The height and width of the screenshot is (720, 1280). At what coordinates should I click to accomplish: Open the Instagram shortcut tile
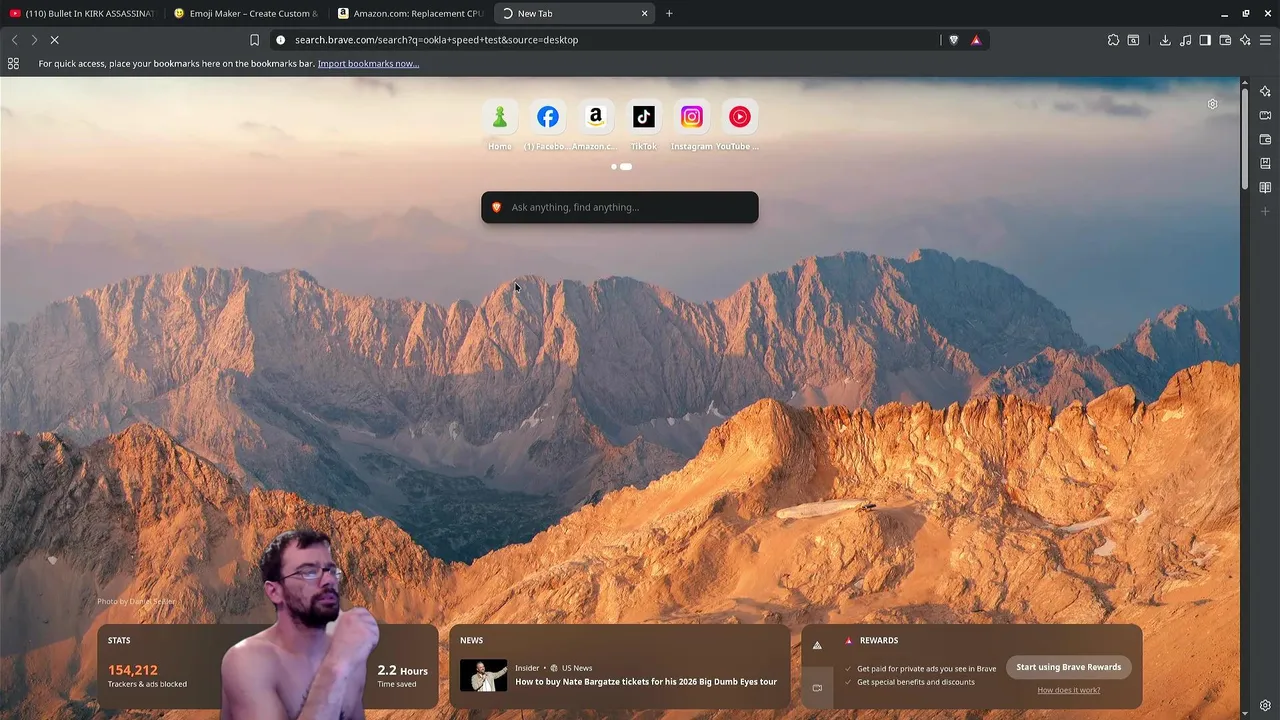691,117
